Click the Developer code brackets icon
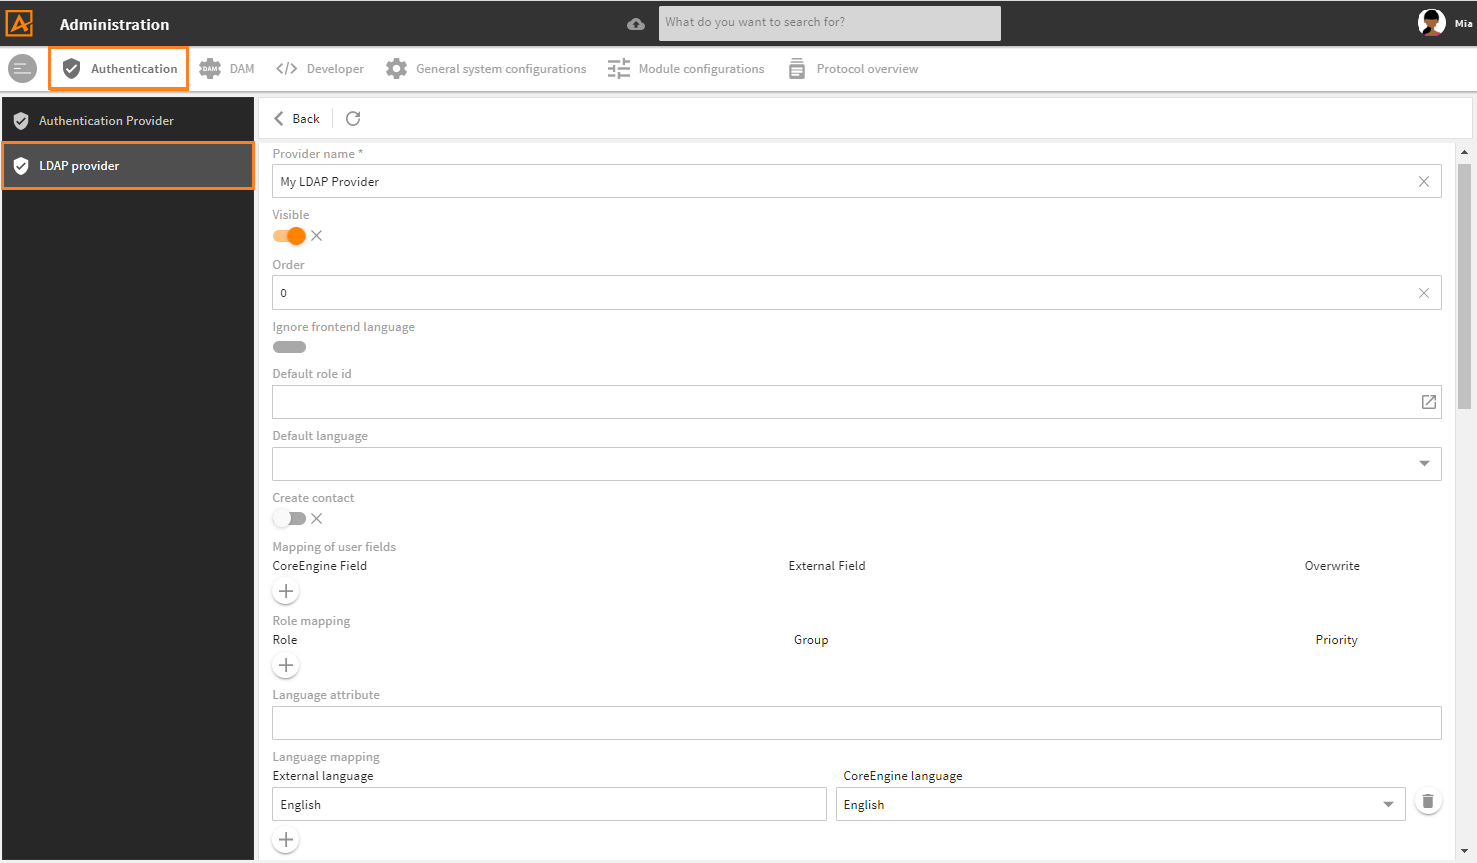 tap(287, 69)
